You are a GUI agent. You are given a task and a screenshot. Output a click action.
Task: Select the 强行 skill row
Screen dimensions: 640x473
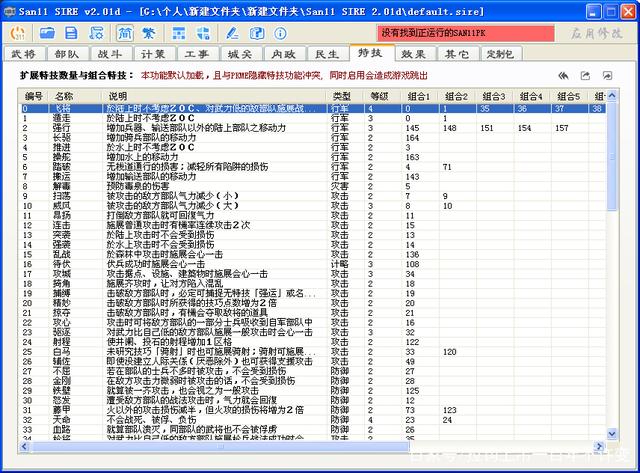62,129
